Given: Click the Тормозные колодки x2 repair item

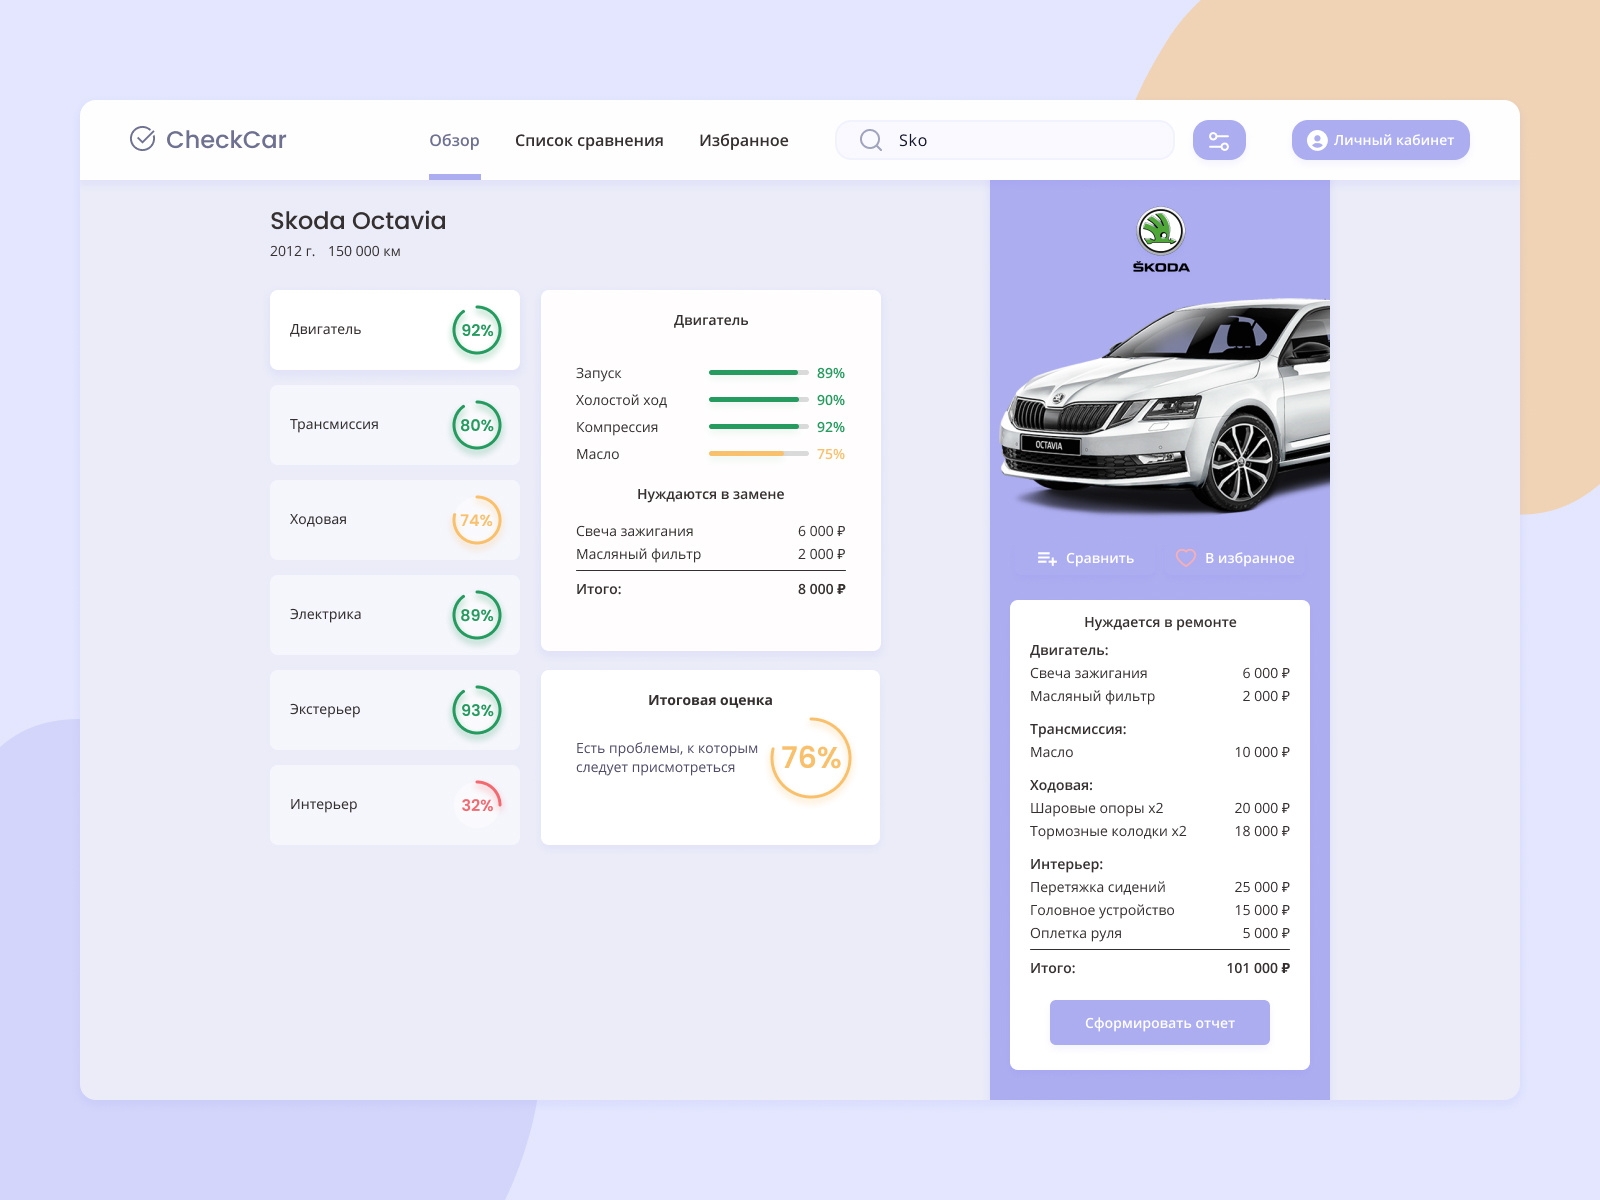Looking at the screenshot, I should [1160, 831].
